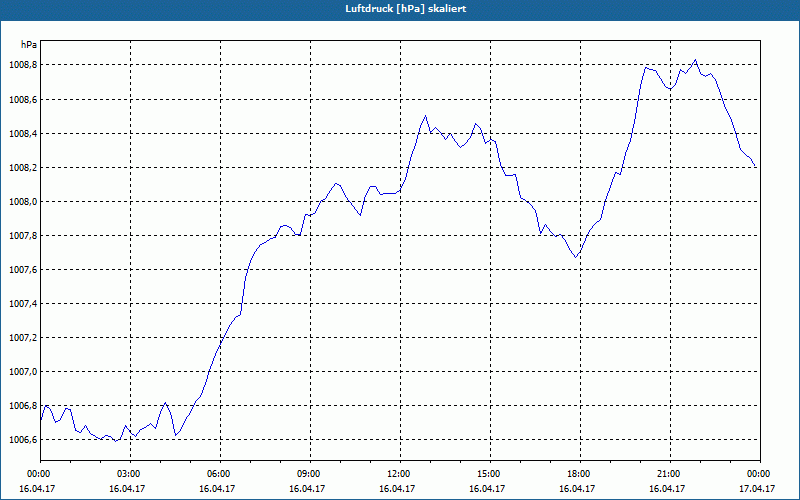Select the y-axis value "1008,4"

pos(22,134)
